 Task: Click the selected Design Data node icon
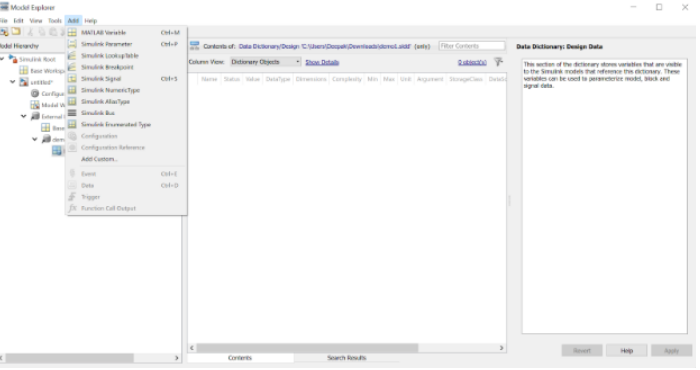(x=57, y=151)
